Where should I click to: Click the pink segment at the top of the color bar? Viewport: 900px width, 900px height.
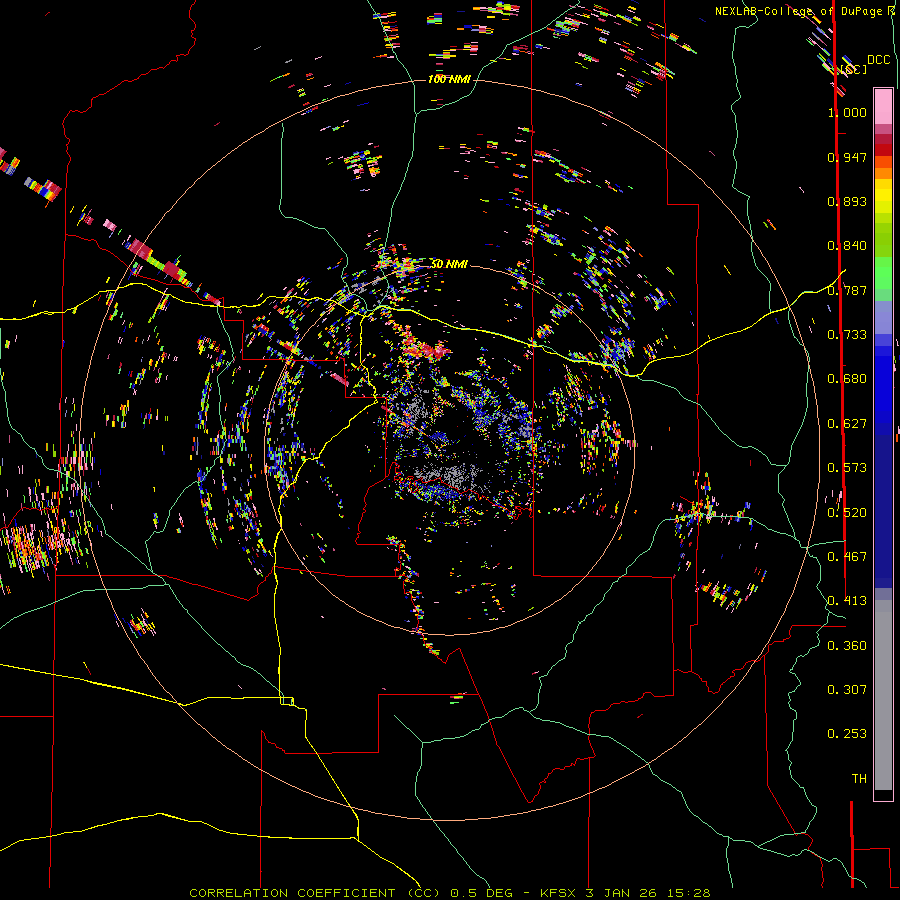(883, 107)
